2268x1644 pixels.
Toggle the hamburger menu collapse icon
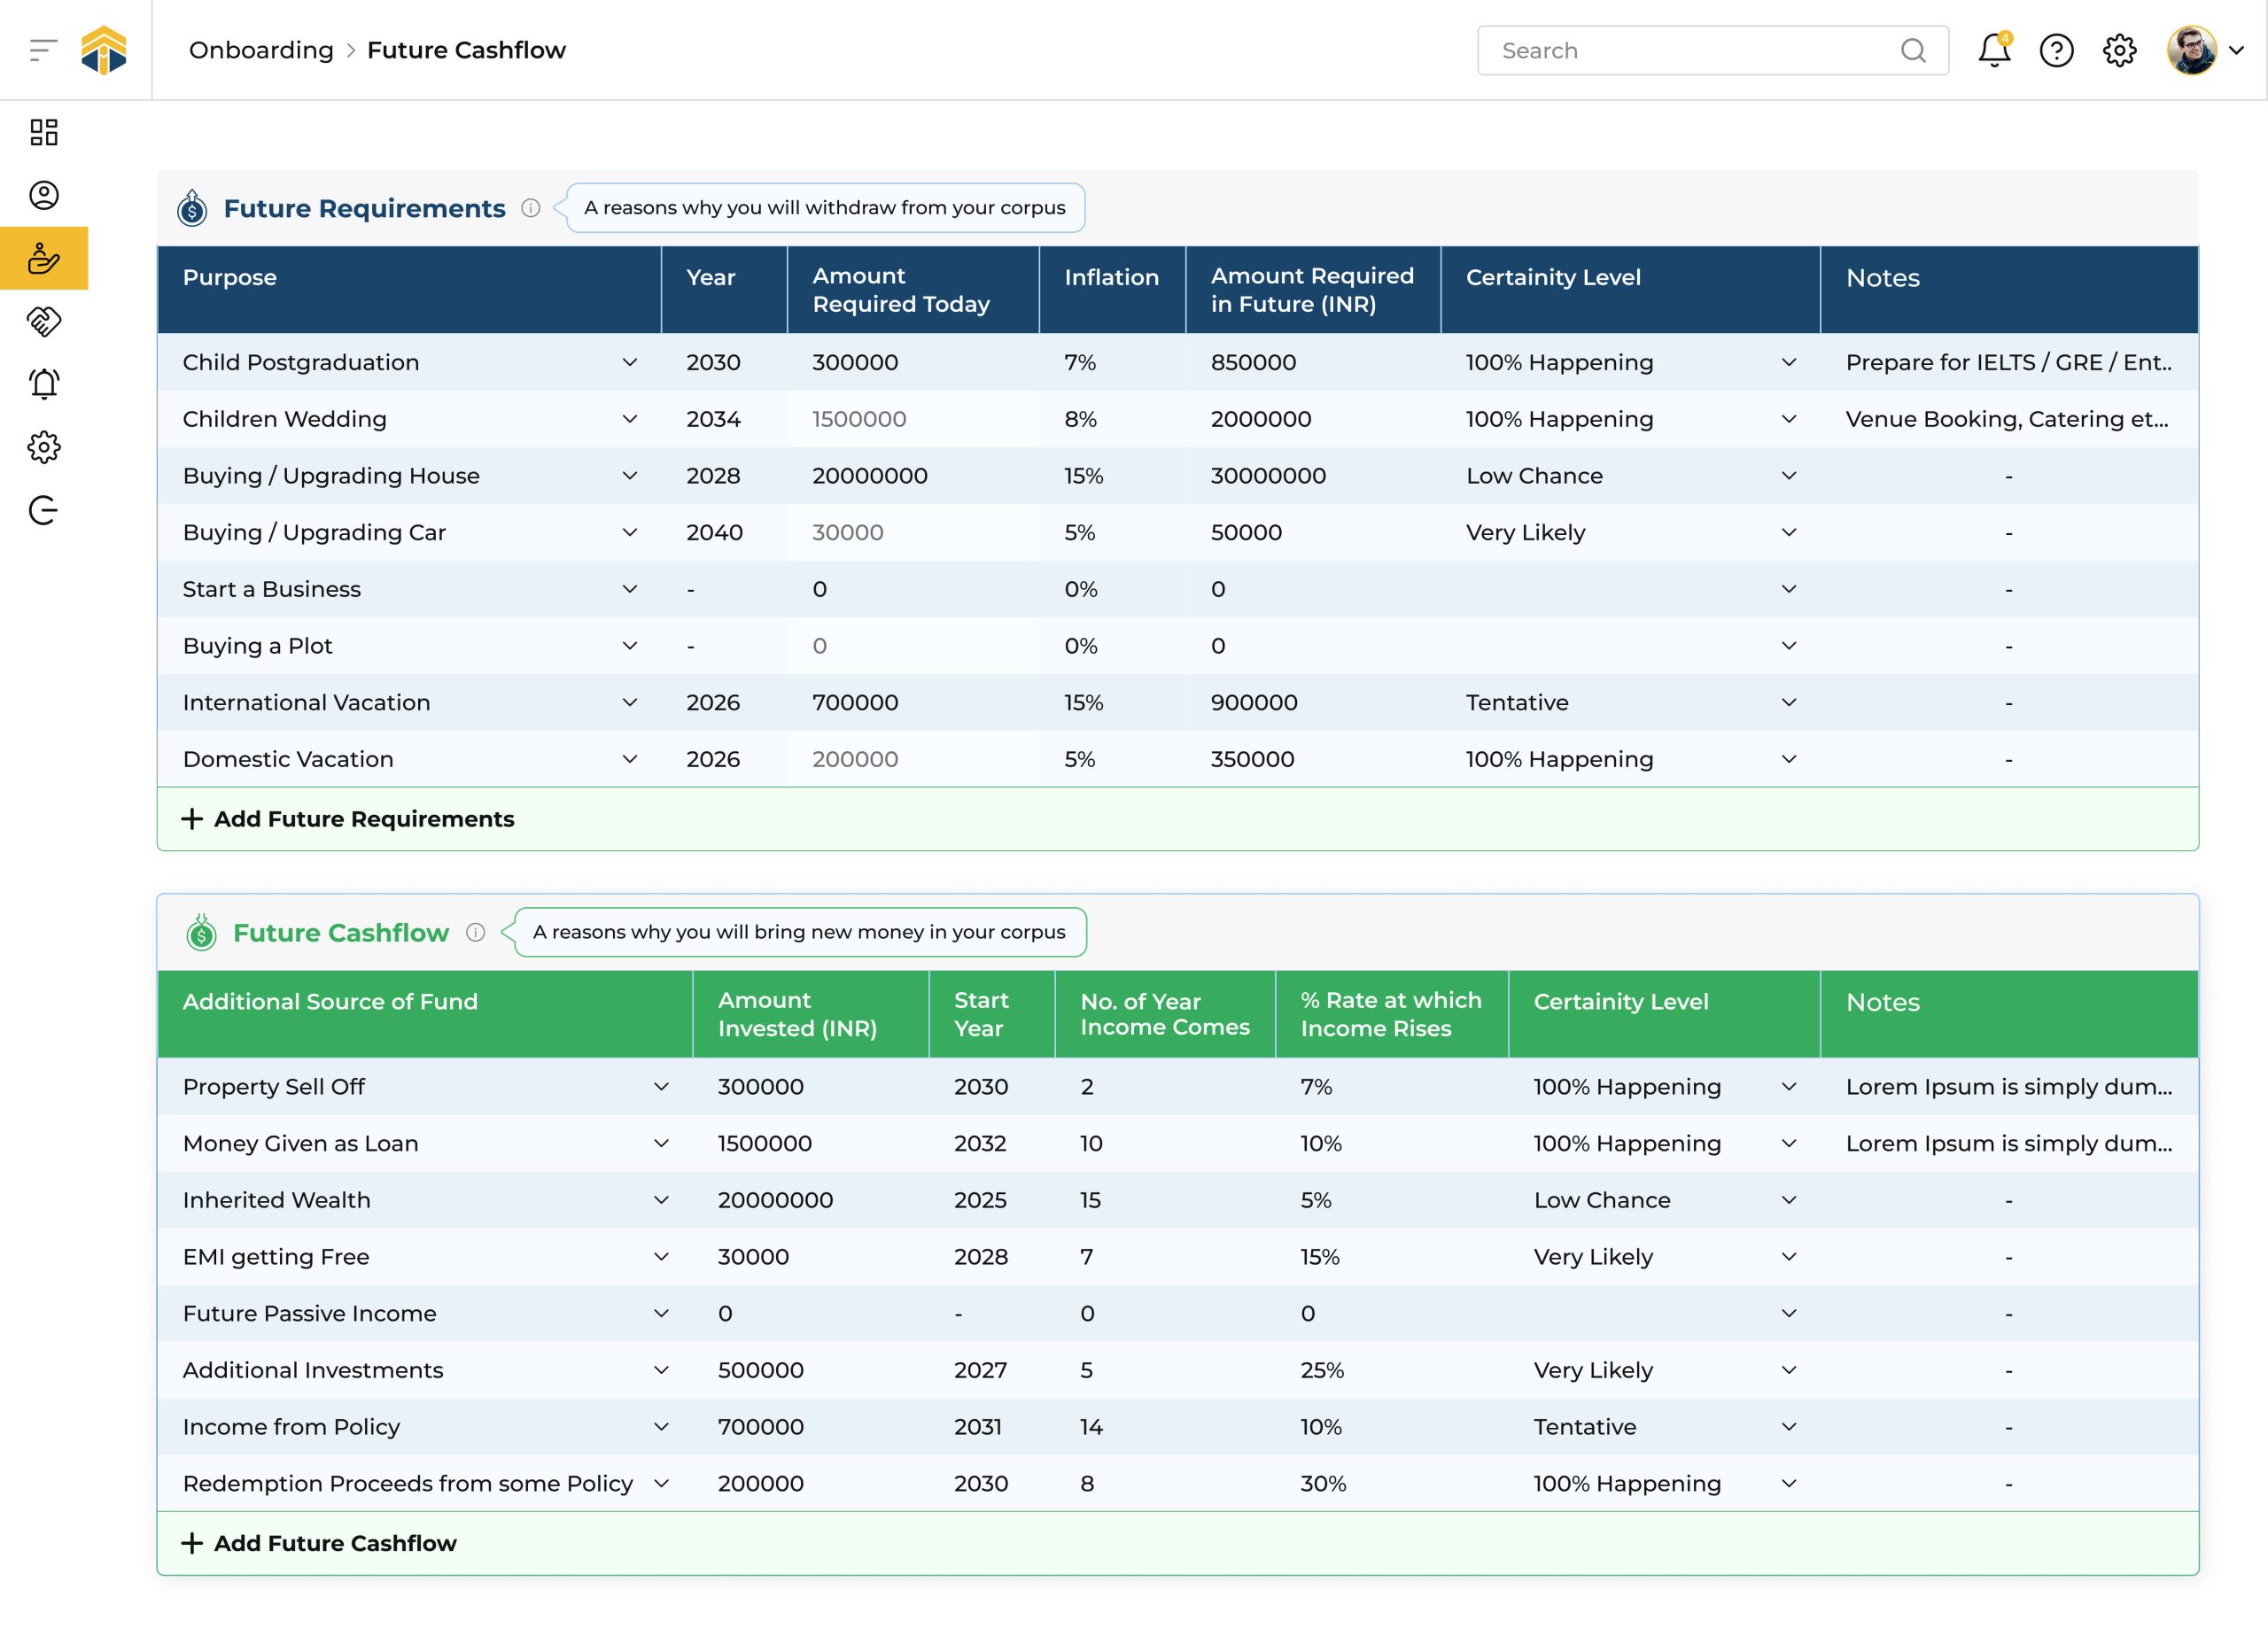click(43, 50)
